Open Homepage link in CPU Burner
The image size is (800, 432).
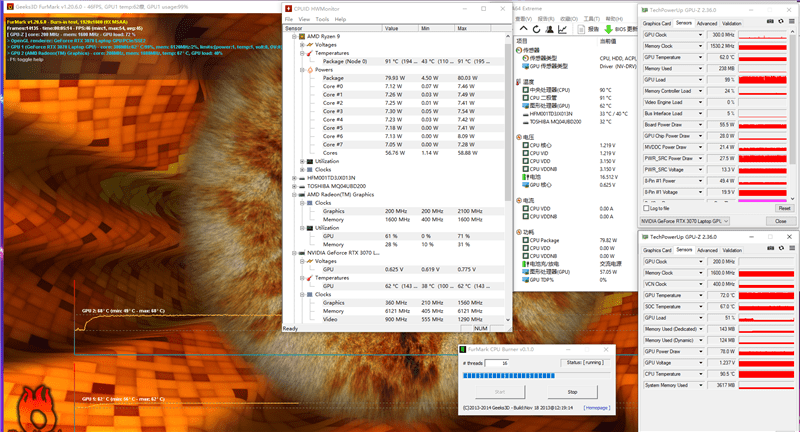(596, 408)
